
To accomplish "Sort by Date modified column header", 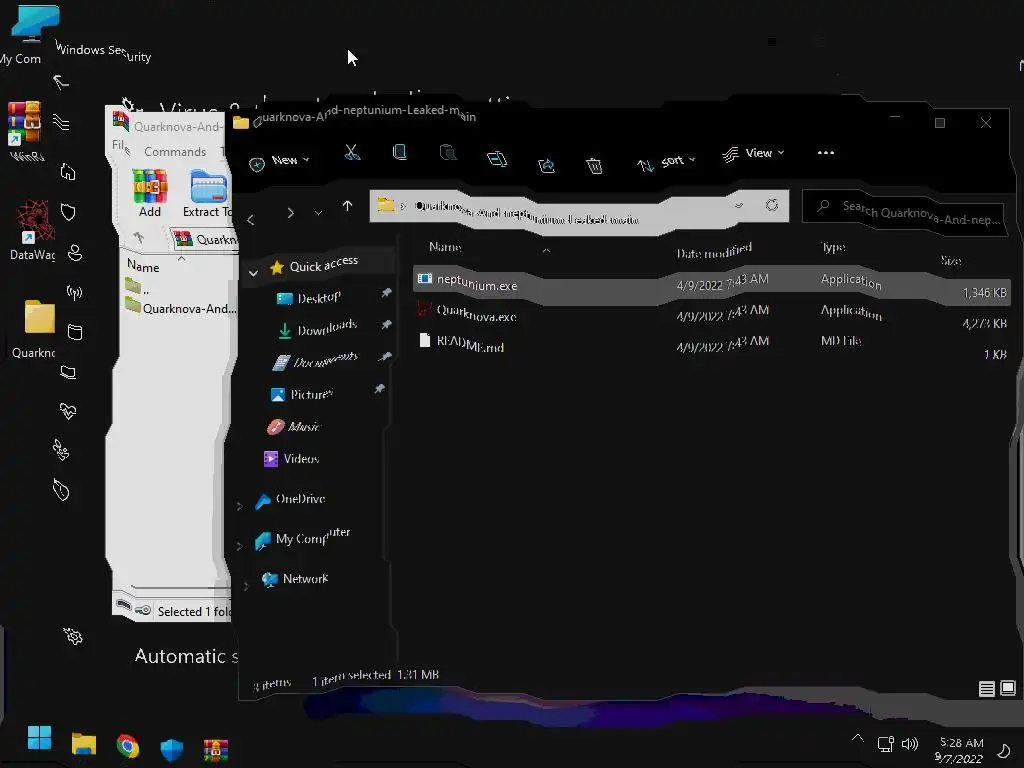I will pos(714,251).
